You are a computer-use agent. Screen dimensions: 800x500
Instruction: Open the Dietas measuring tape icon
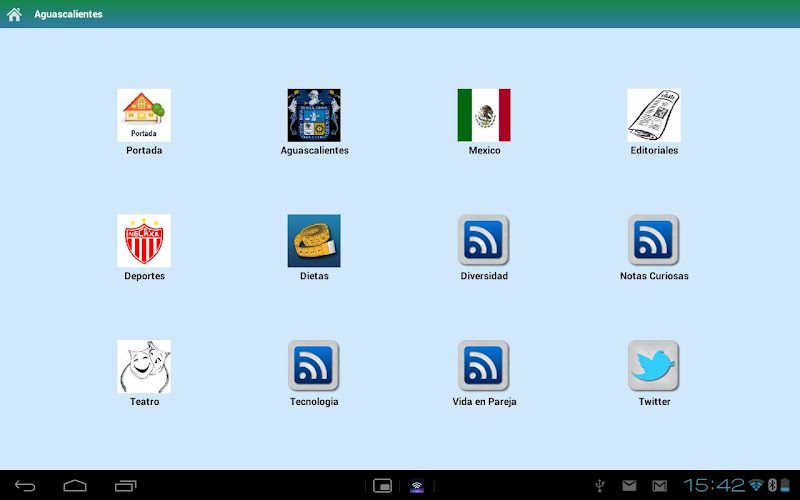(x=314, y=241)
